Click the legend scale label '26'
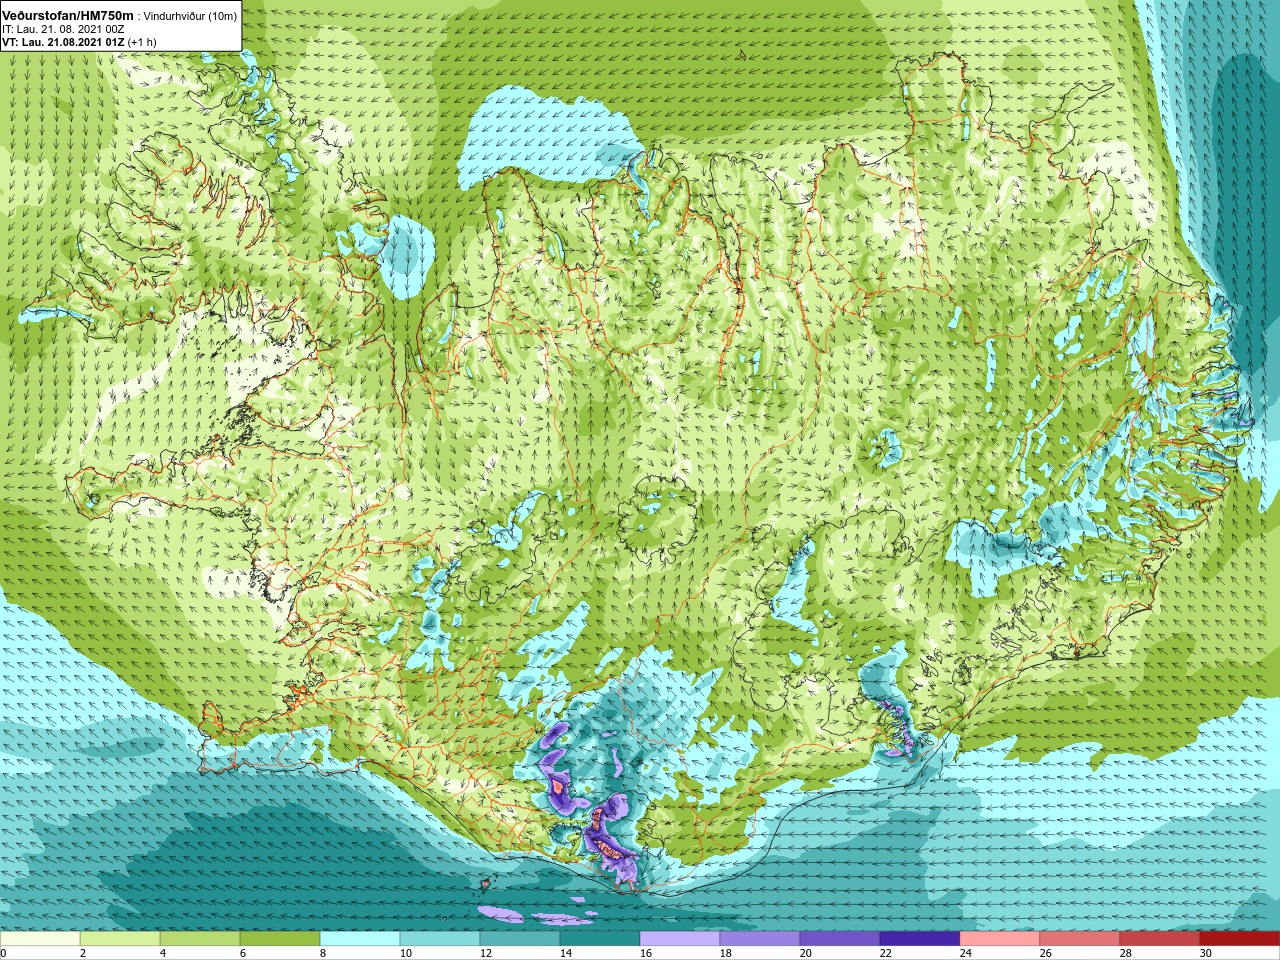 1046,953
